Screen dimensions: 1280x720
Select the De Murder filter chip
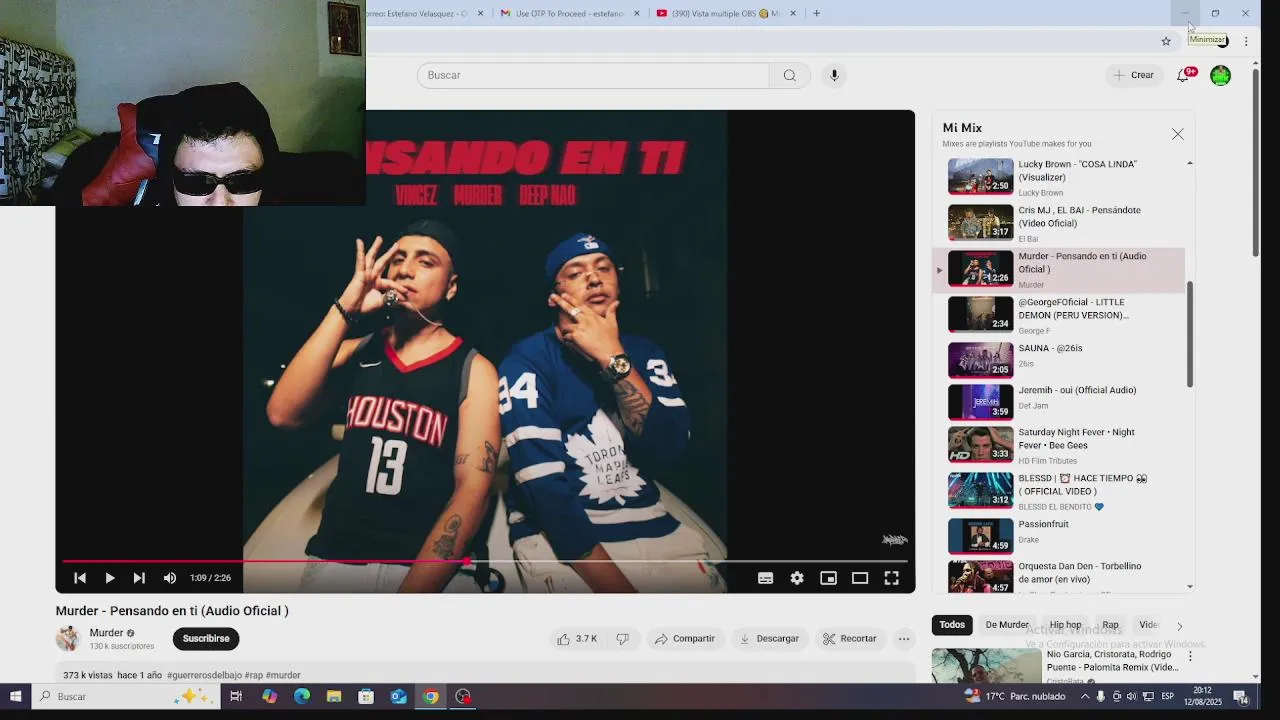click(x=1007, y=625)
